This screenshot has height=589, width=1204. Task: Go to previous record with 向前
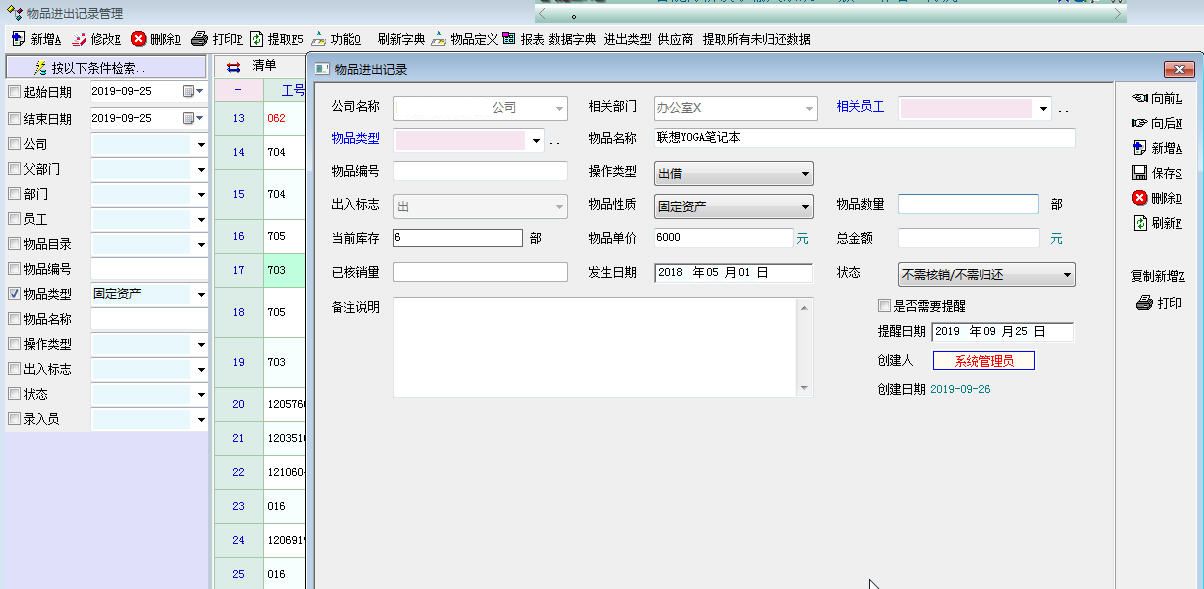(1139, 98)
